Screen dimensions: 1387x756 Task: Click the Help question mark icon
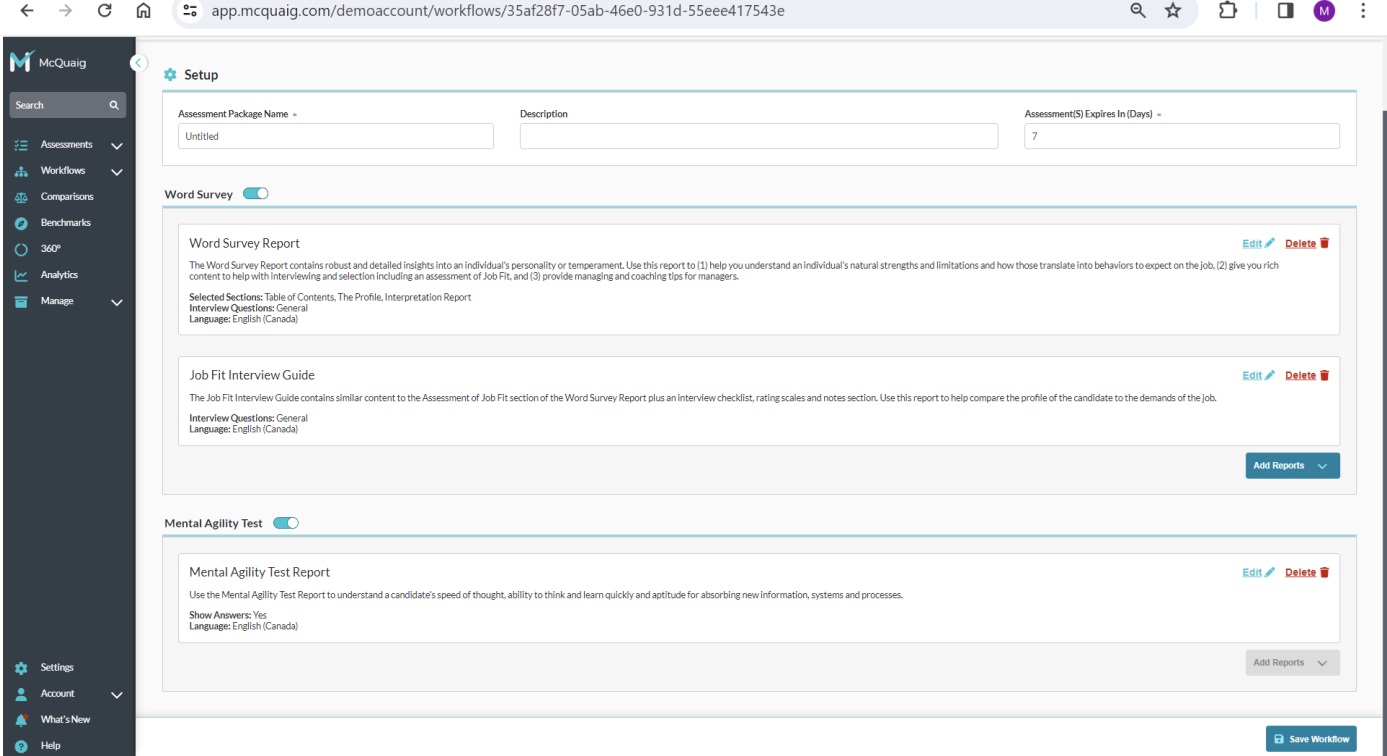pyautogui.click(x=20, y=745)
